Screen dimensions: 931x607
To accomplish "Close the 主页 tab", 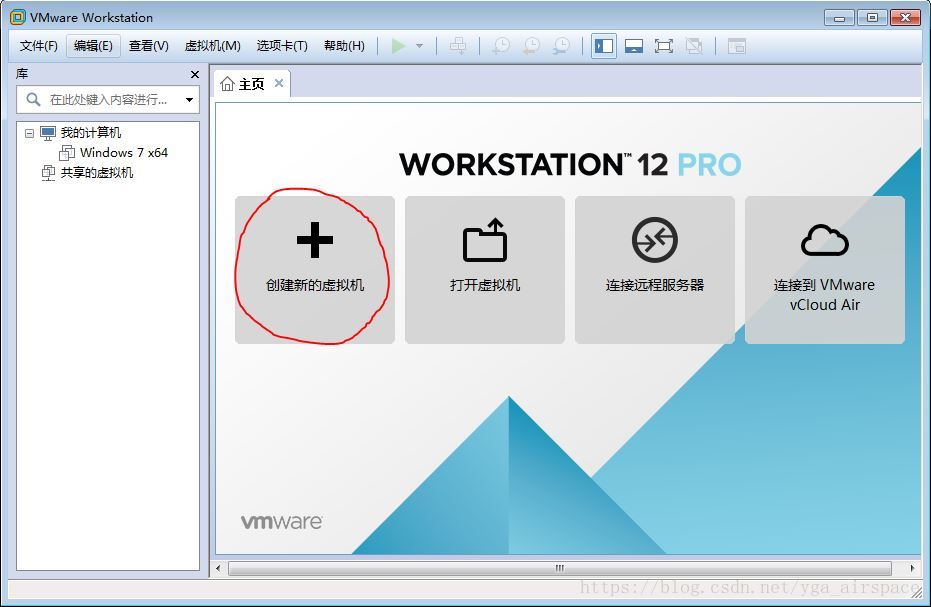I will [x=278, y=83].
